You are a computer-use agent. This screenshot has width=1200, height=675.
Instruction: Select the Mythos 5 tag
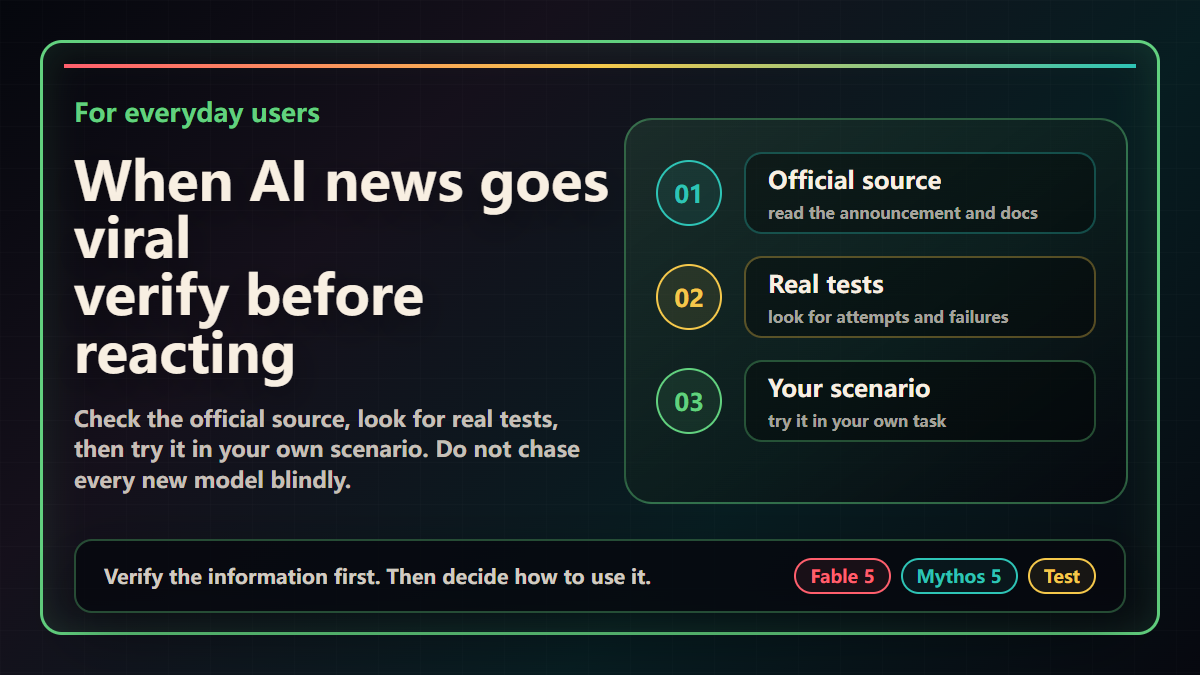[x=959, y=576]
